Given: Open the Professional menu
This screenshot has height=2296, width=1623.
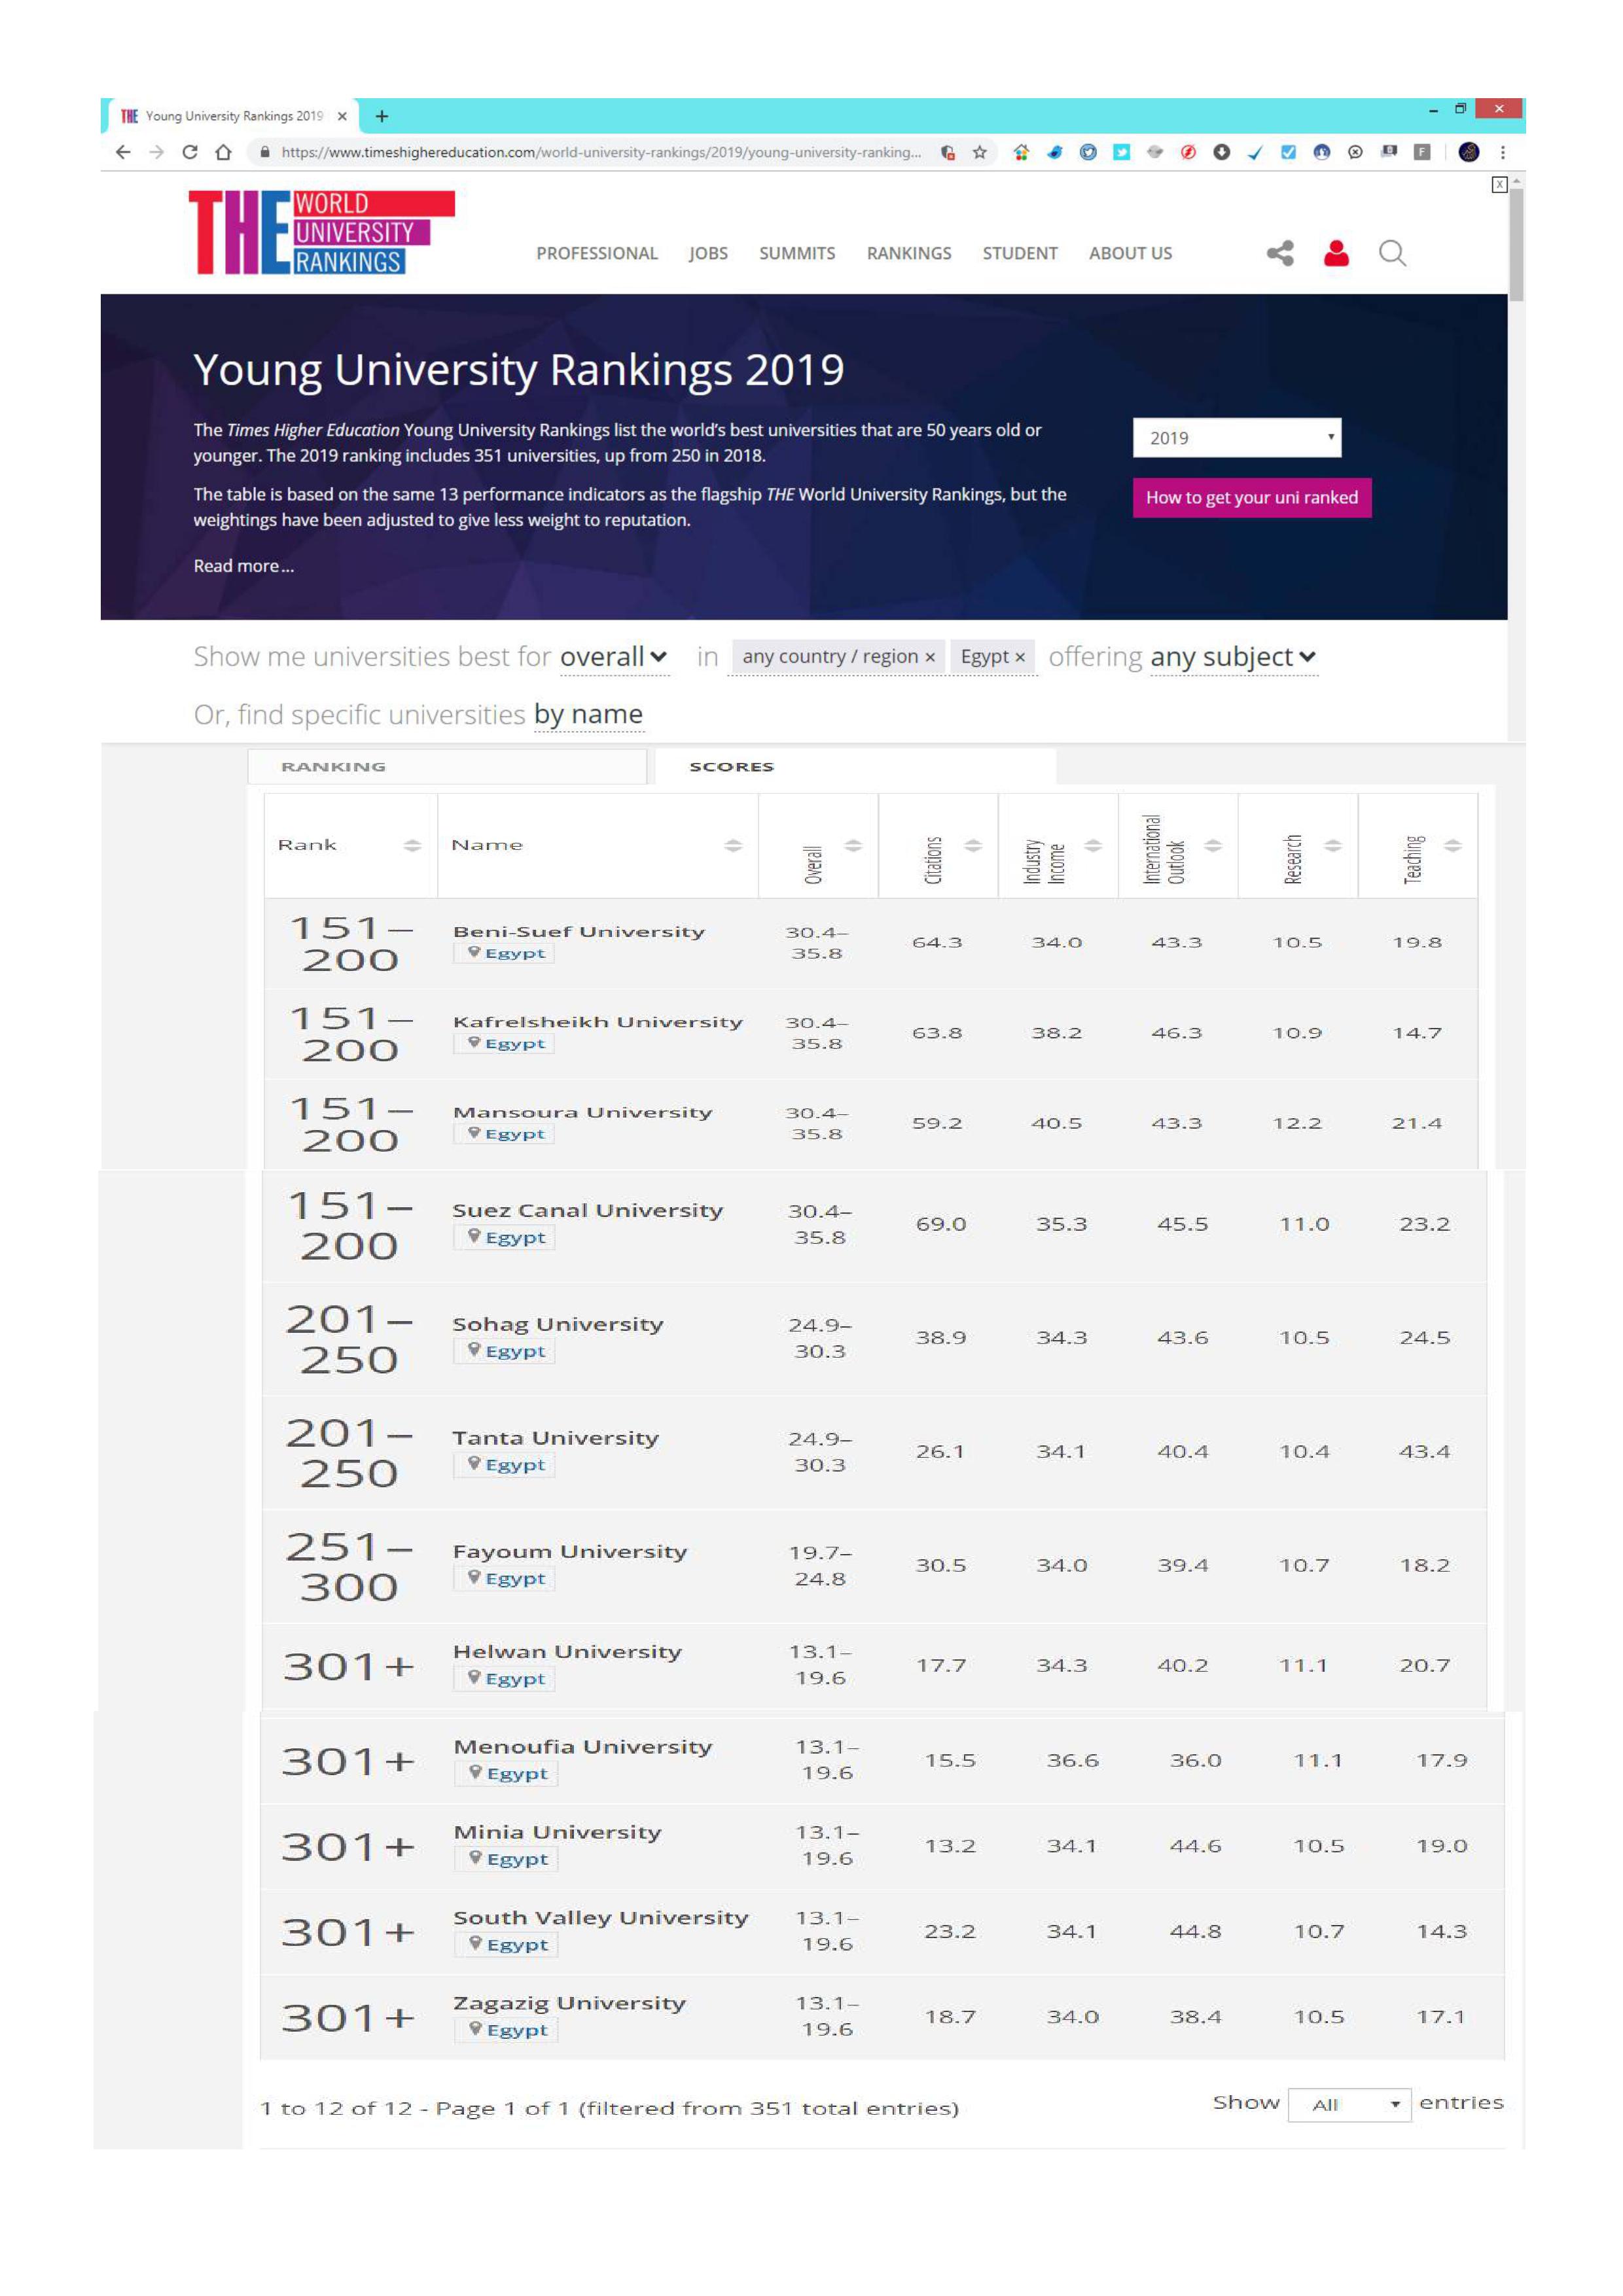Looking at the screenshot, I should pos(597,253).
